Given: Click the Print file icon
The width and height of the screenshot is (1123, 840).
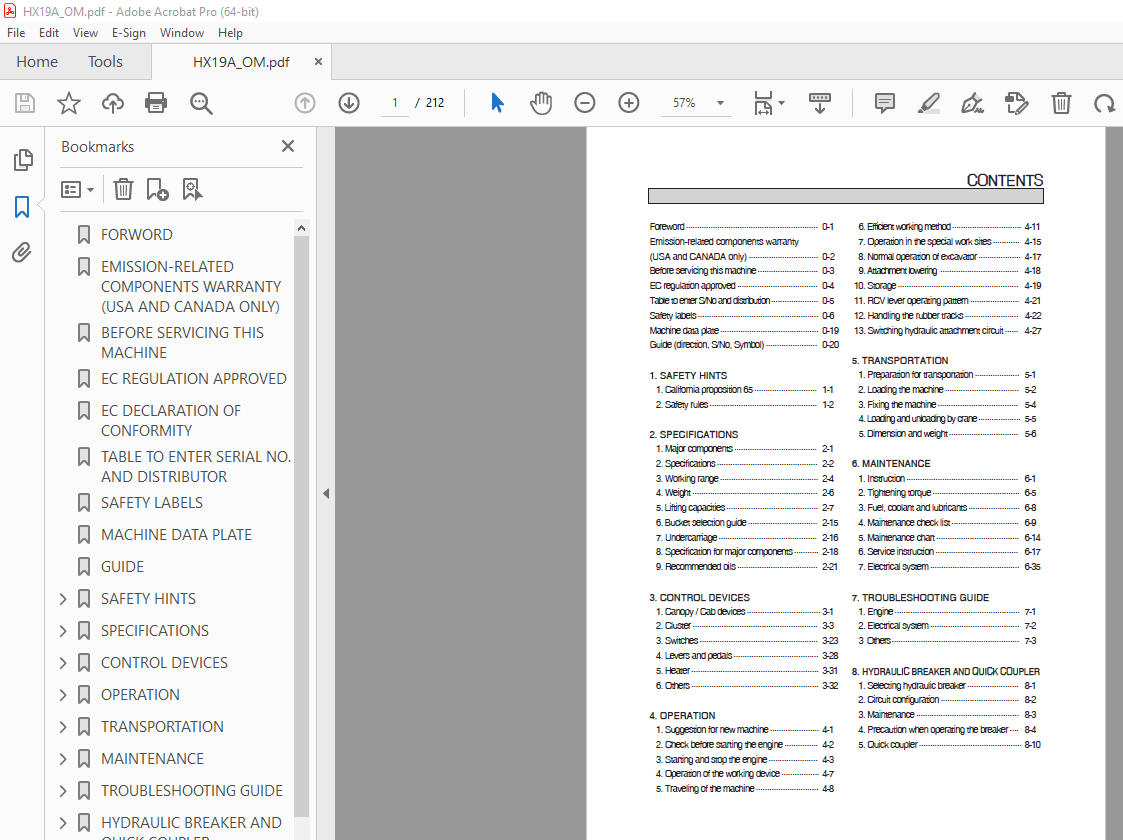Looking at the screenshot, I should 156,103.
